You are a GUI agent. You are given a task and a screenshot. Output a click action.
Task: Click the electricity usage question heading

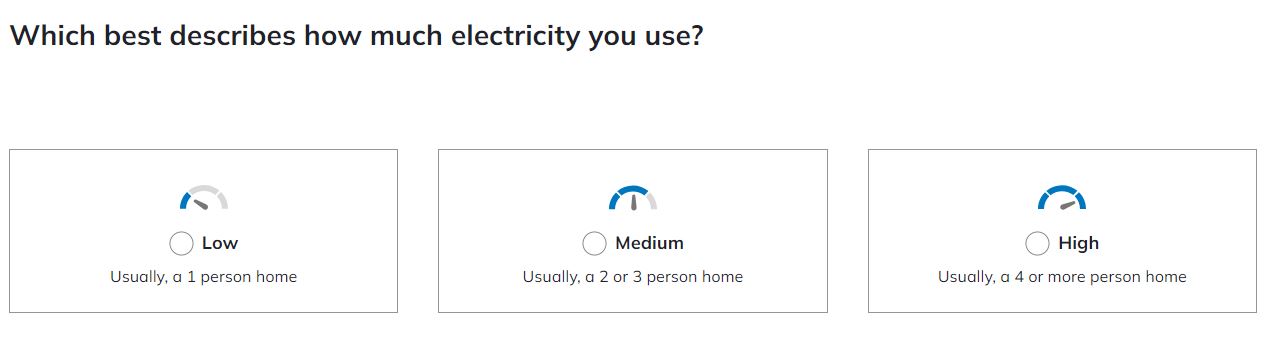(x=356, y=37)
